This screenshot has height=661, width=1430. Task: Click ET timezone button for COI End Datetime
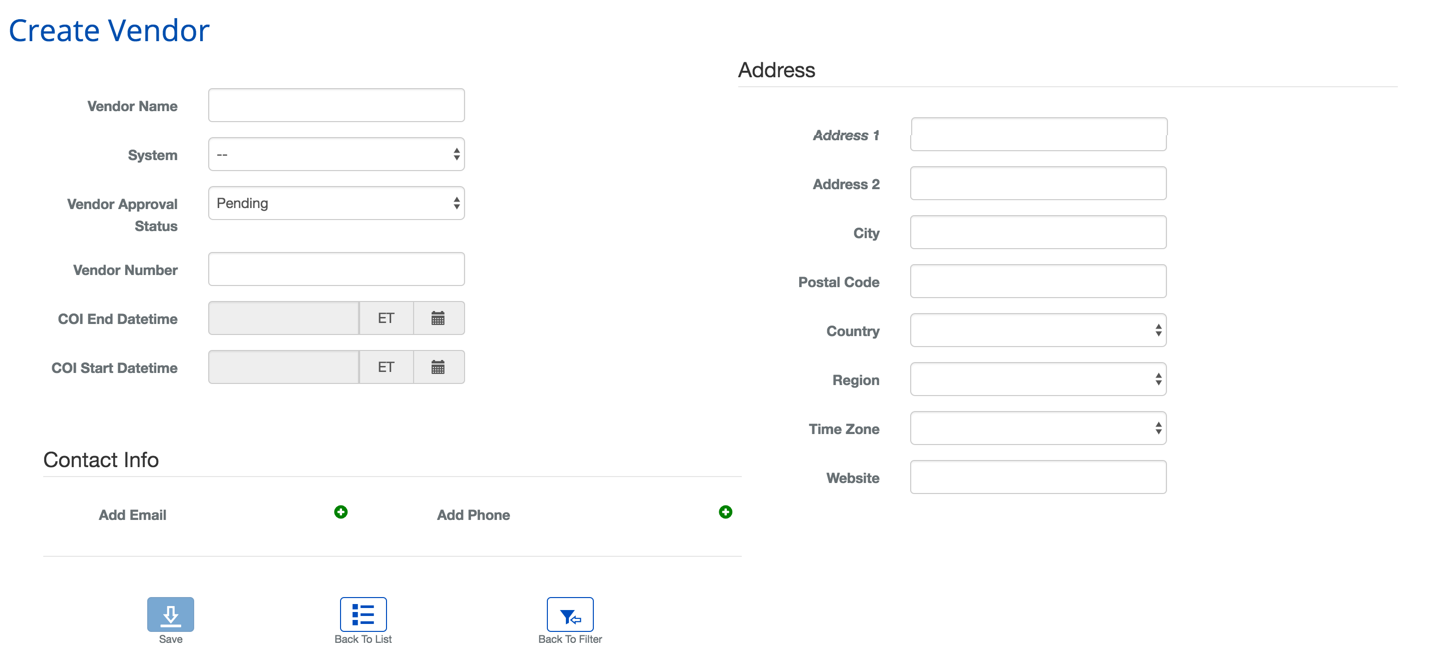click(386, 318)
